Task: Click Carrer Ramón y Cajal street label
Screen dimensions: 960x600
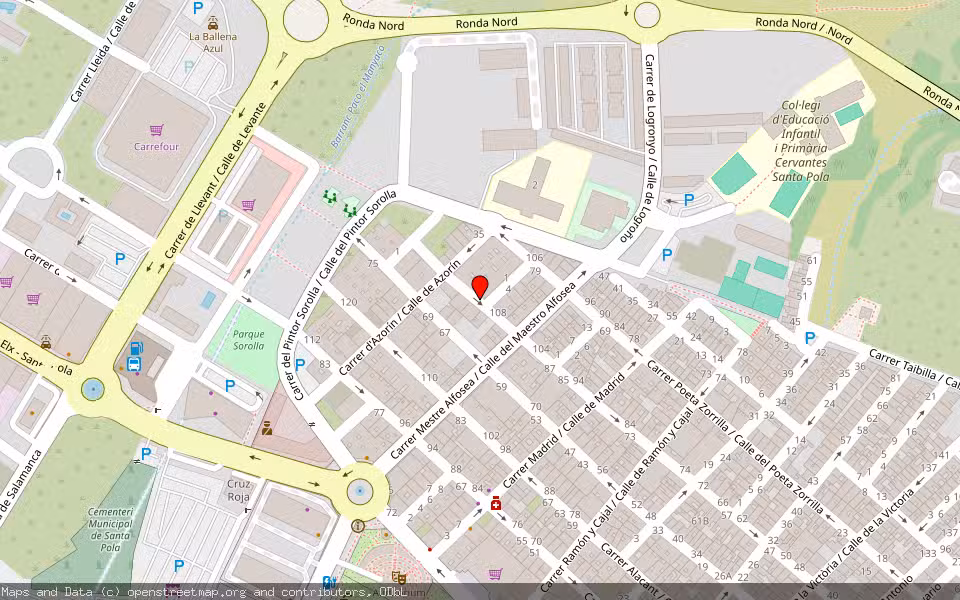Action: 618,499
